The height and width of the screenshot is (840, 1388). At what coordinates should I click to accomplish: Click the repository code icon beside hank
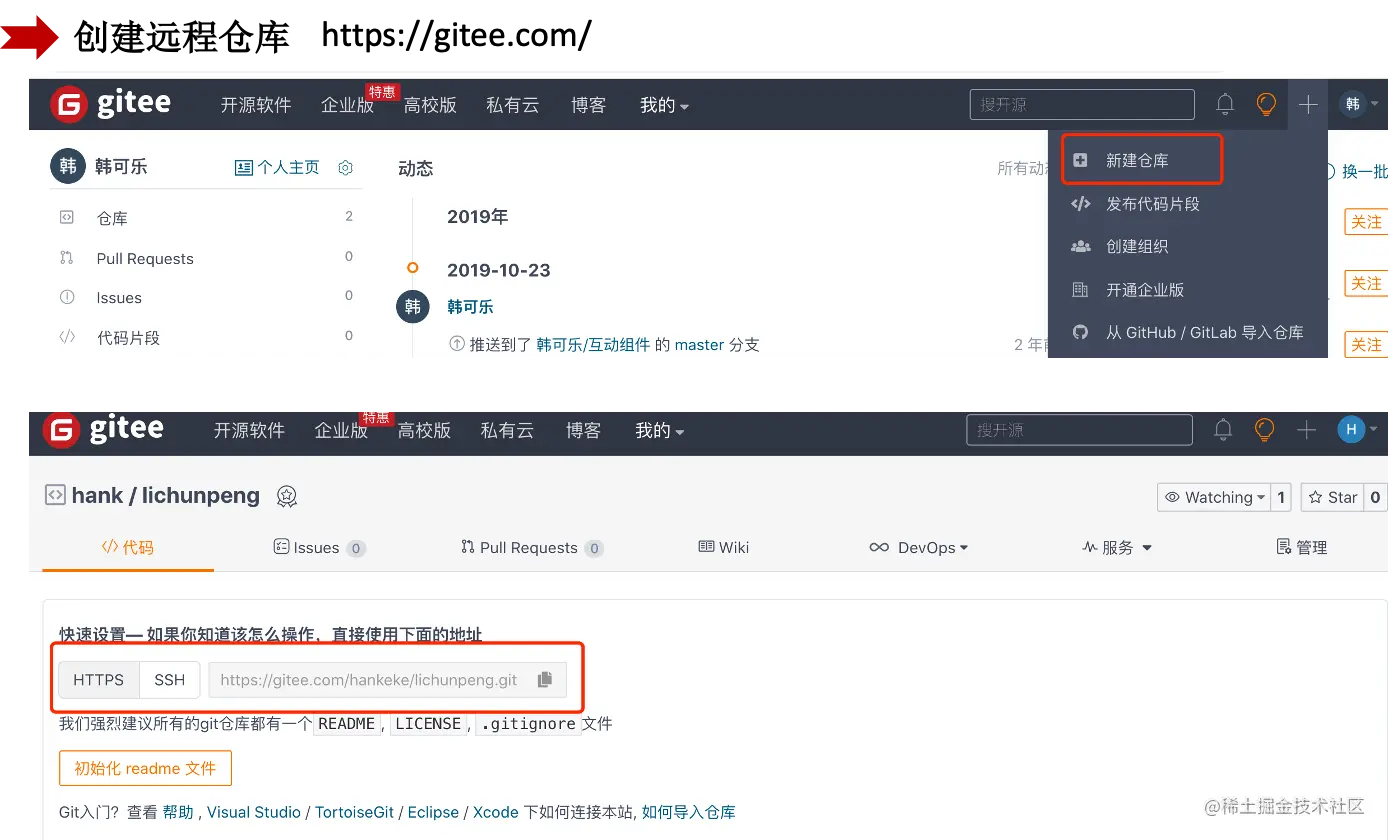click(55, 495)
